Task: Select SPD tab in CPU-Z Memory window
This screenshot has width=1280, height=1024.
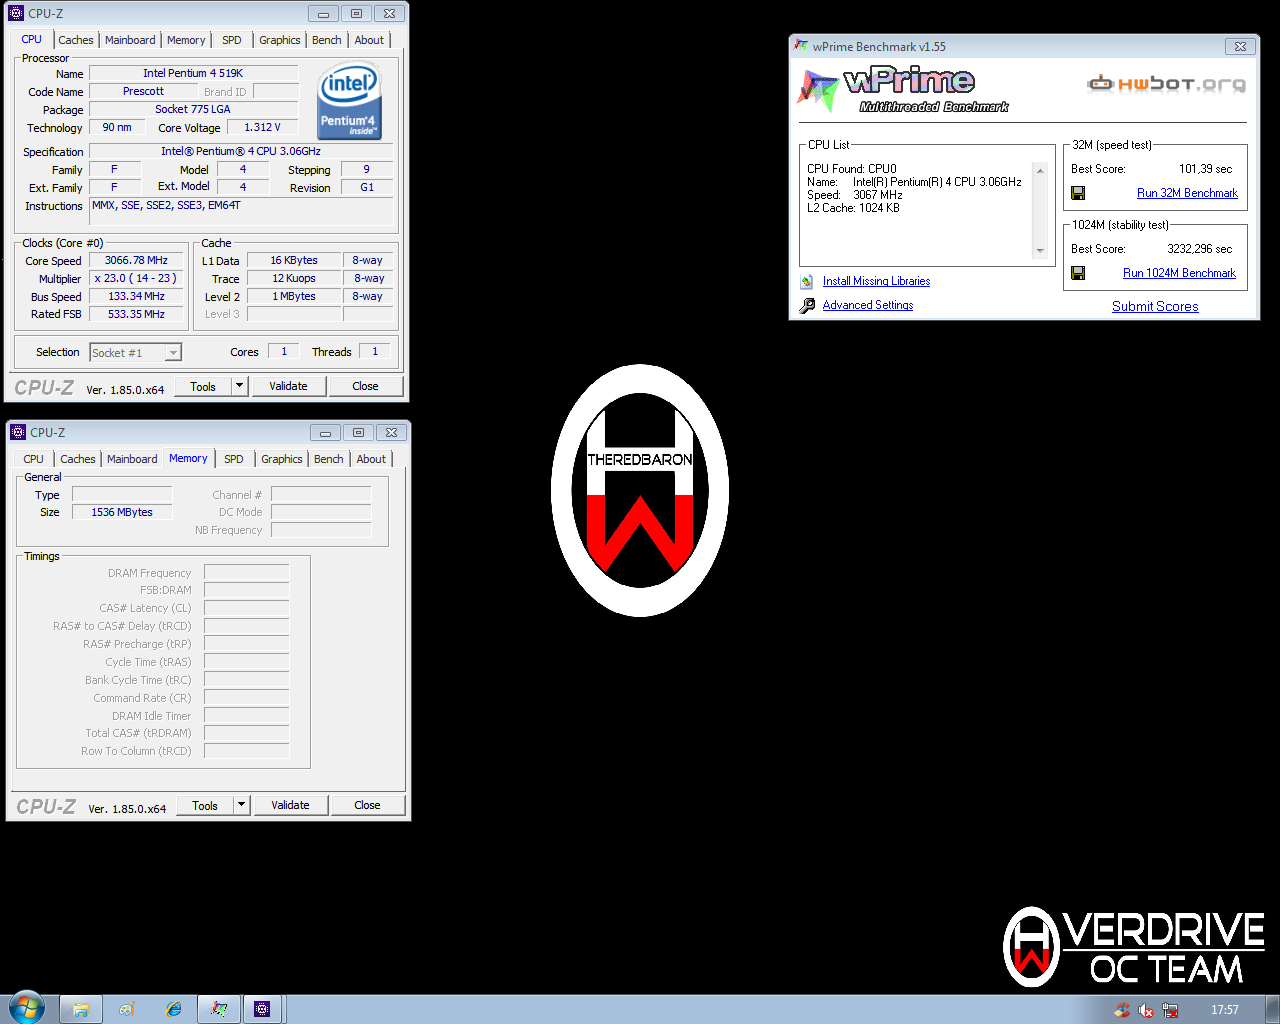Action: pos(234,459)
